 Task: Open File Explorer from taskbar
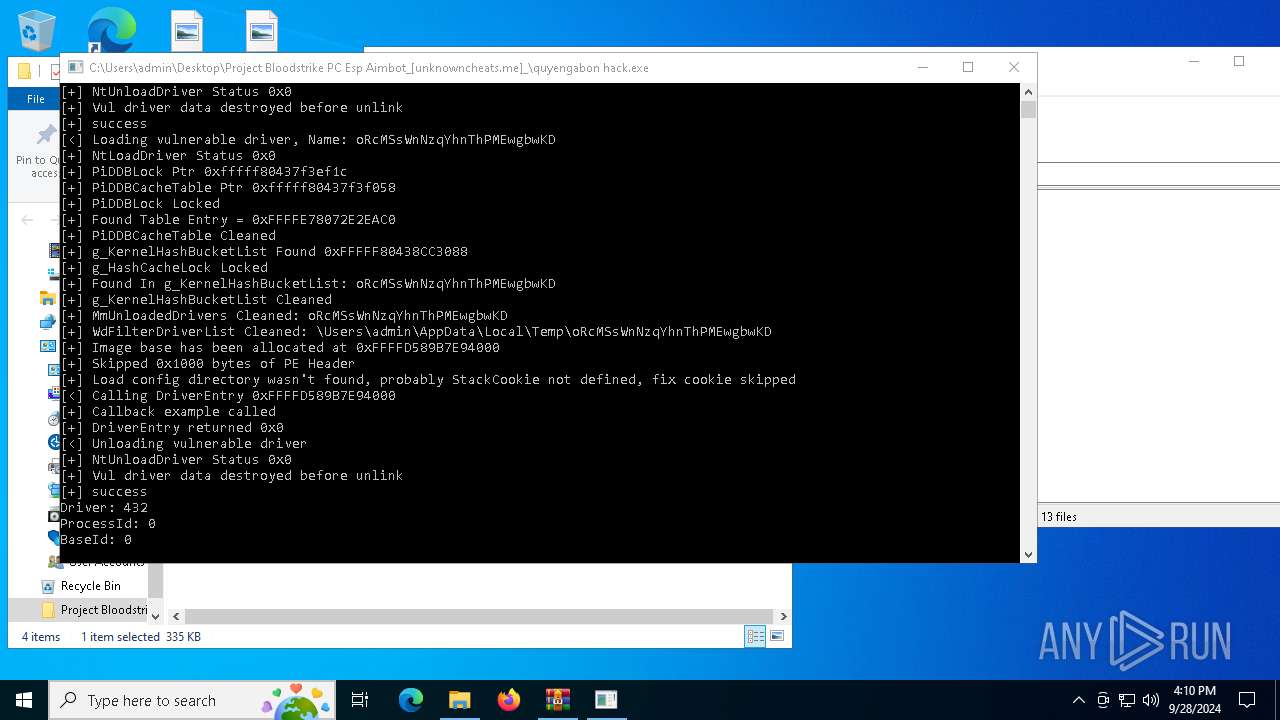tap(459, 700)
